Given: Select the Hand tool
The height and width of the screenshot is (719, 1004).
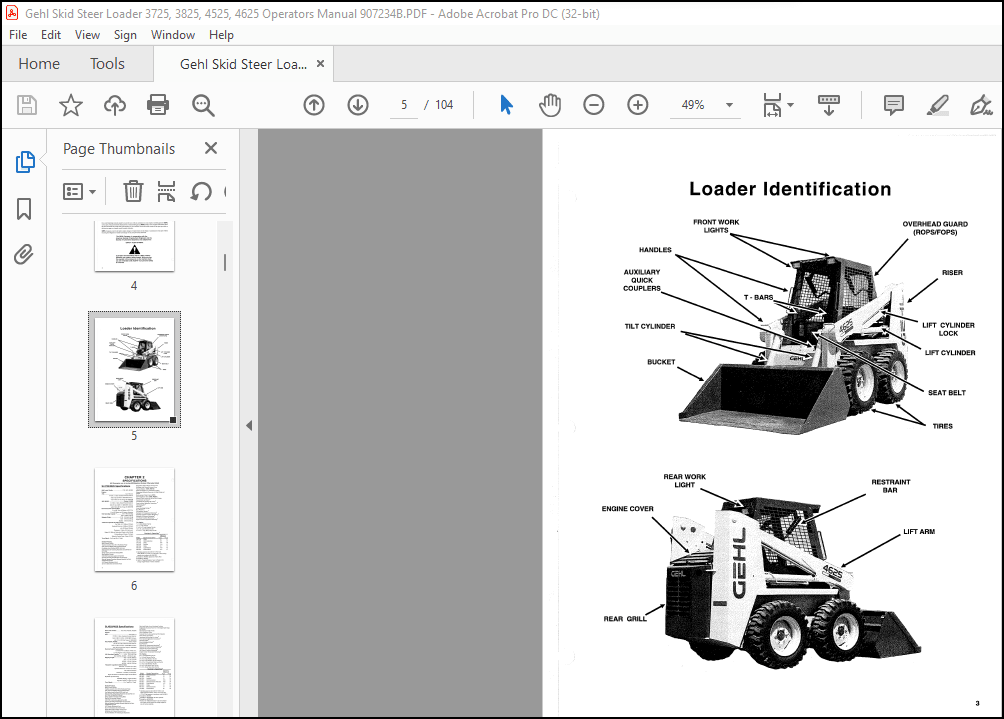Looking at the screenshot, I should [550, 104].
